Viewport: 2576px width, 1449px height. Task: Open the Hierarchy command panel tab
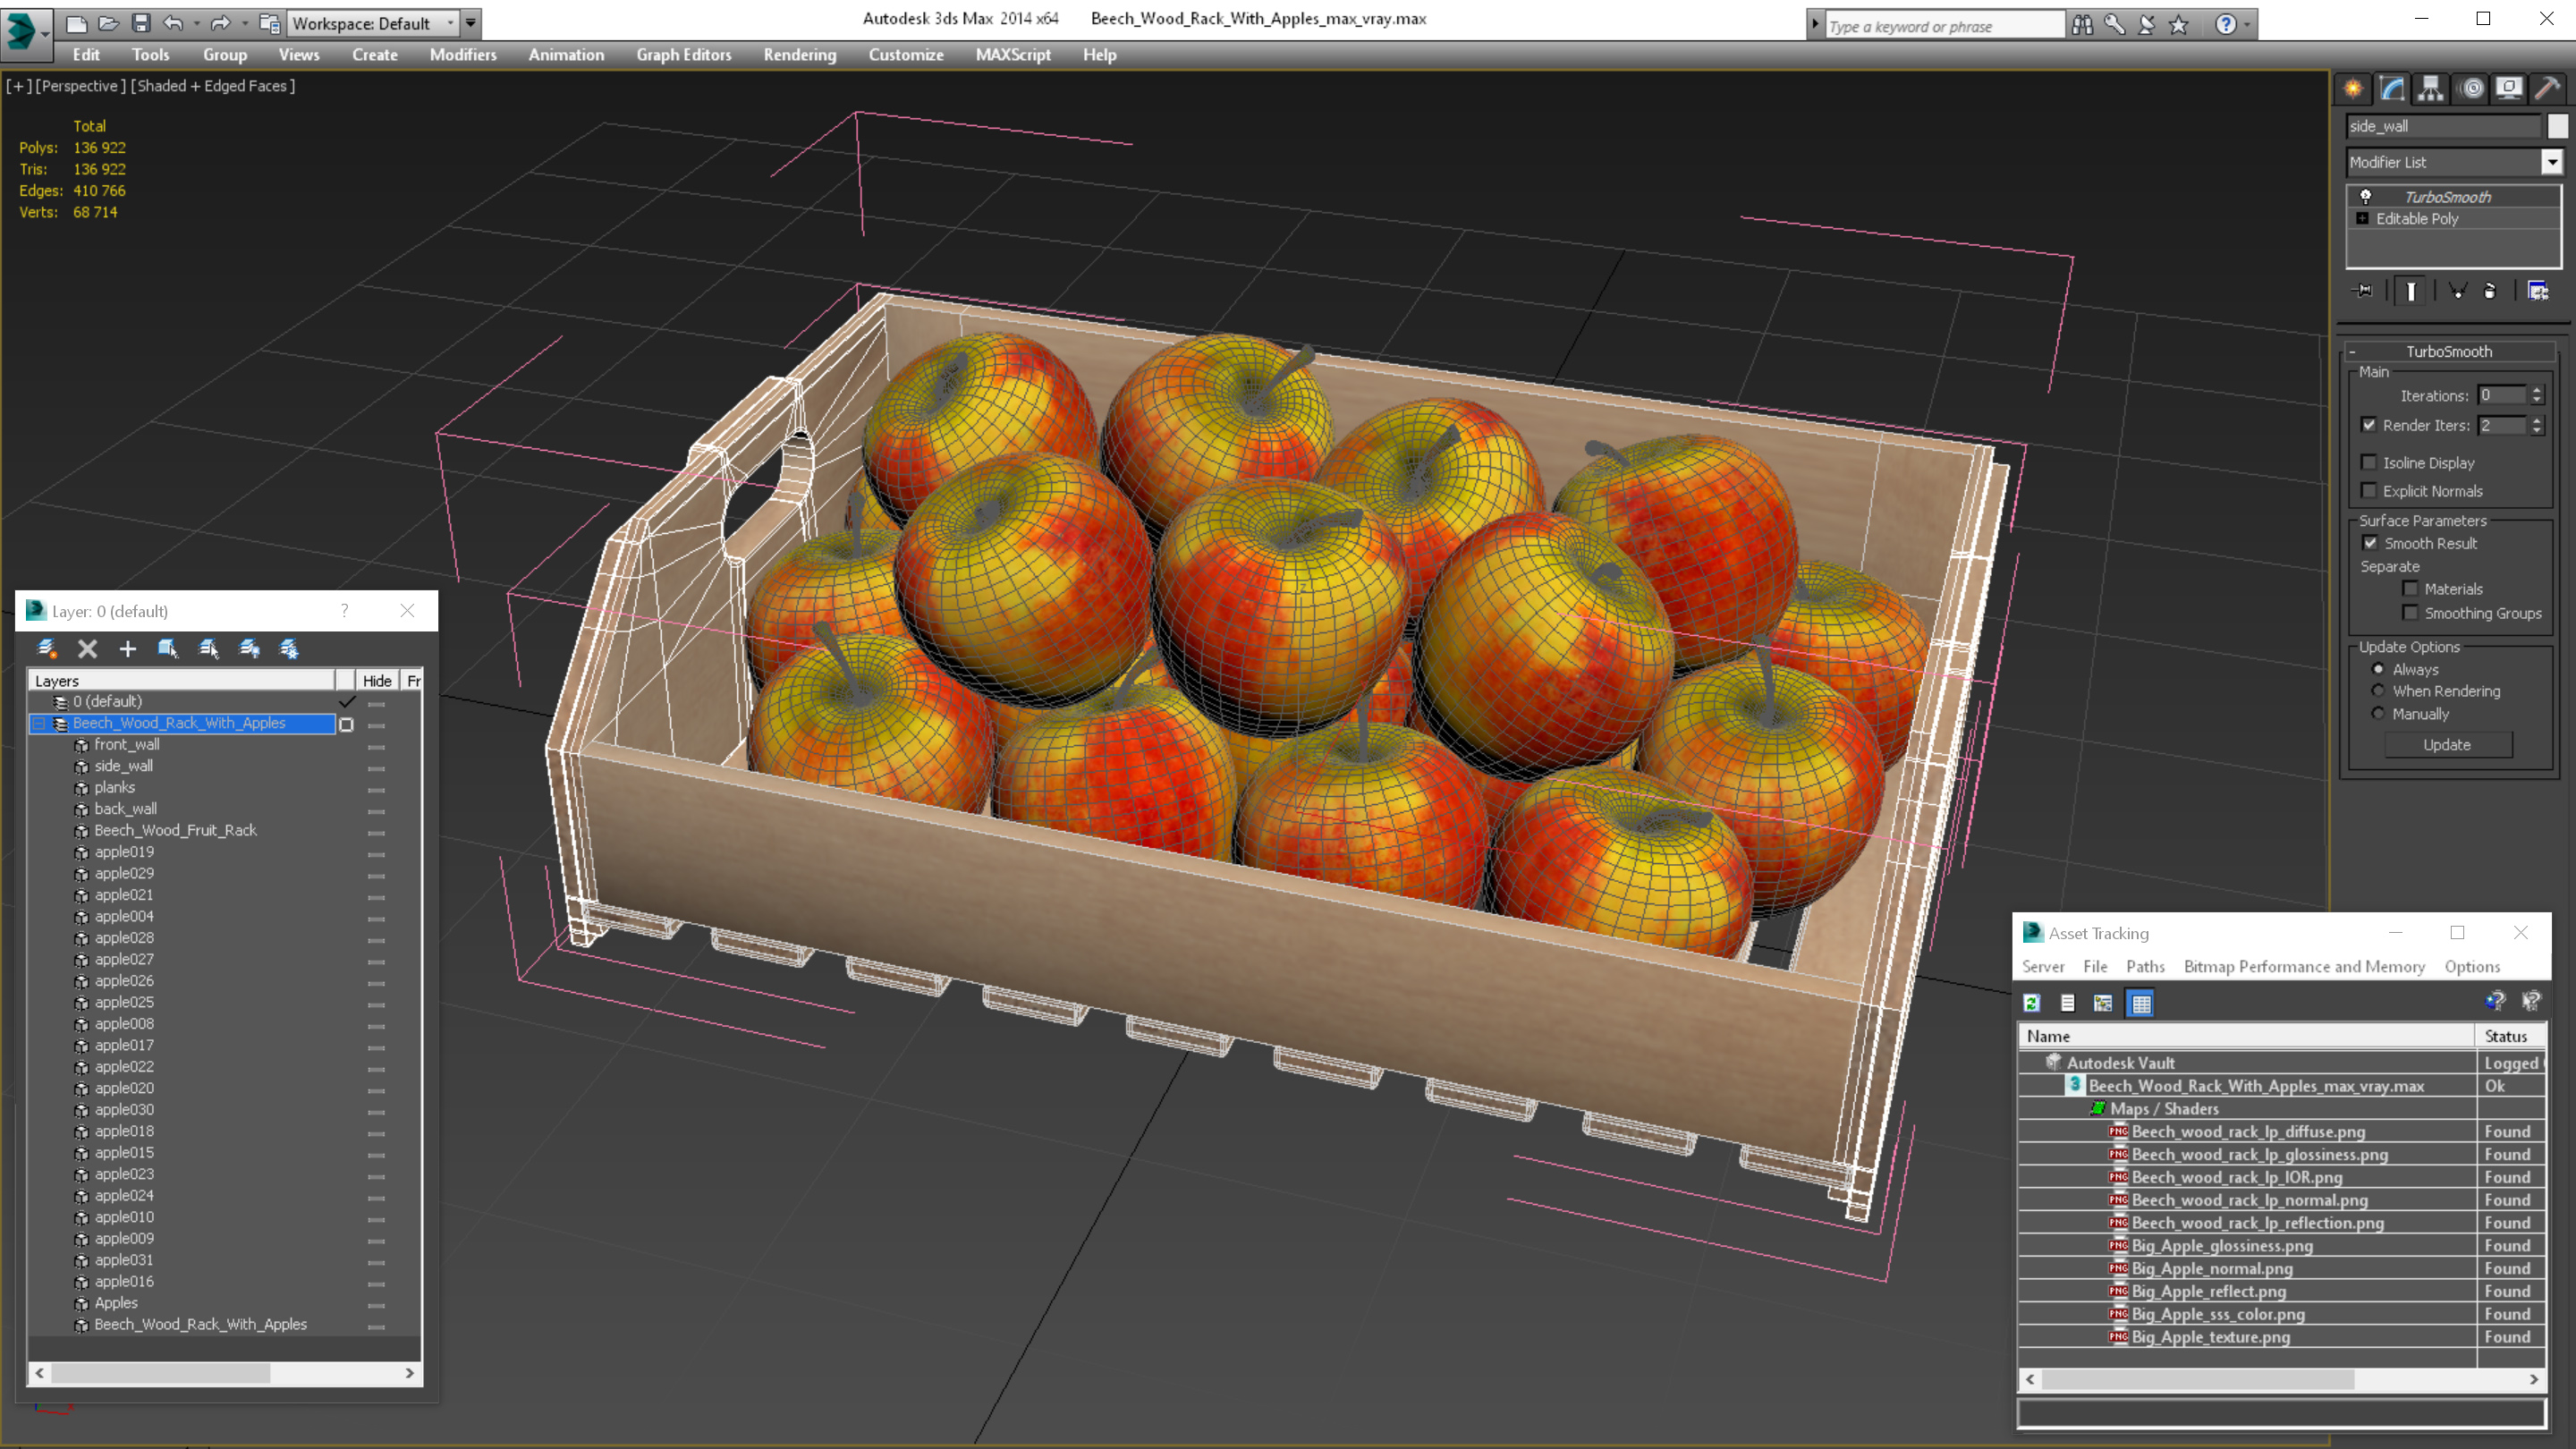tap(2430, 89)
